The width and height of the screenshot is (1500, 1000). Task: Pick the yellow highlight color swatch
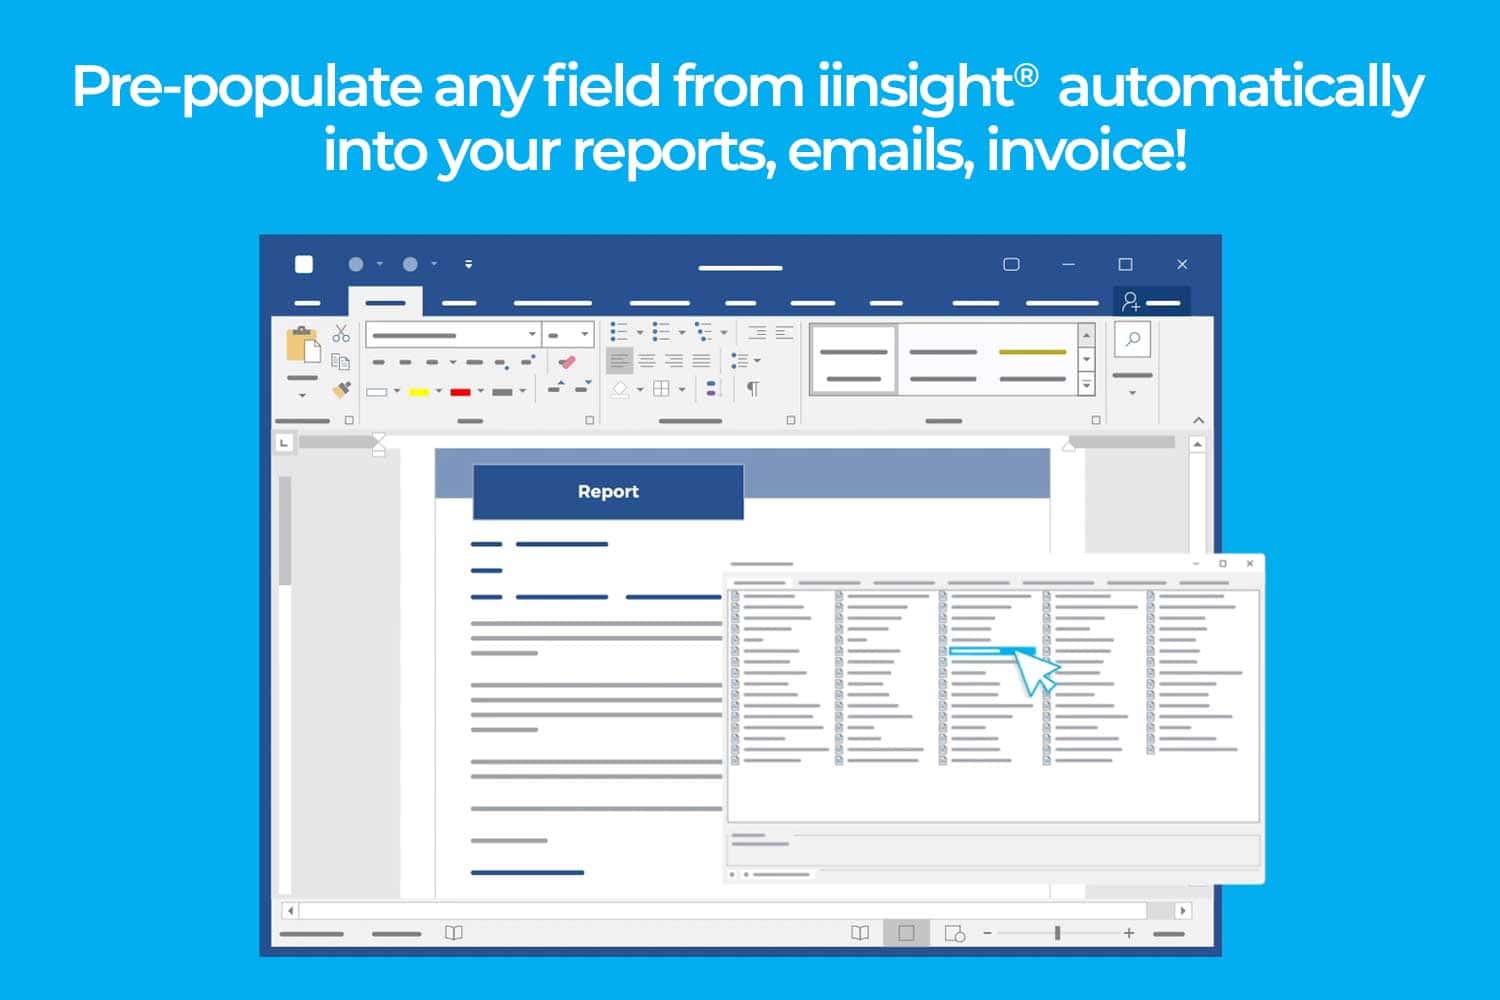tap(419, 392)
